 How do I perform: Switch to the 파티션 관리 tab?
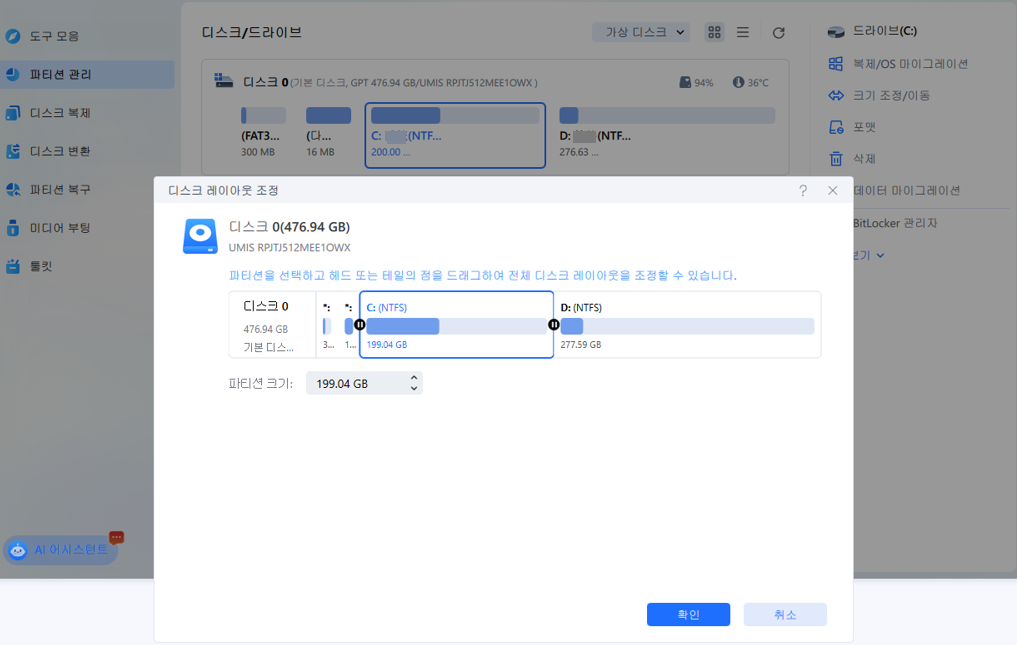tap(57, 73)
